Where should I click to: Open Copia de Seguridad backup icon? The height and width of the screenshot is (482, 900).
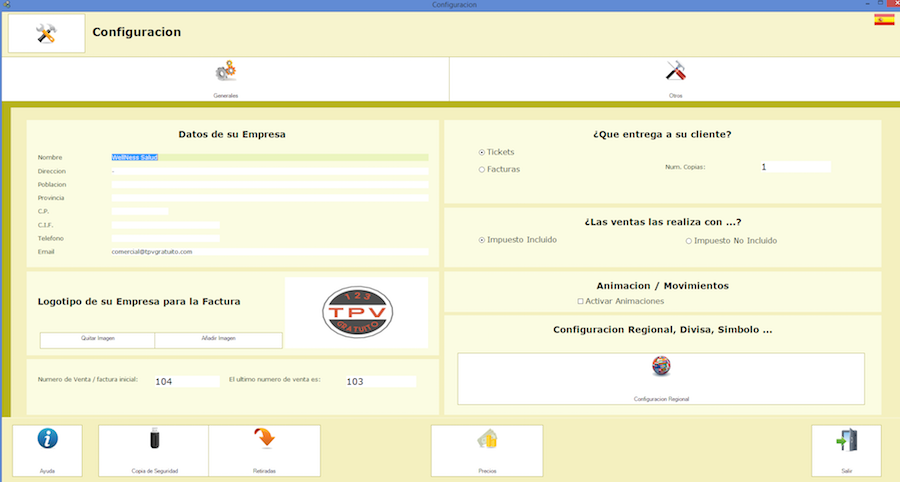(x=153, y=441)
